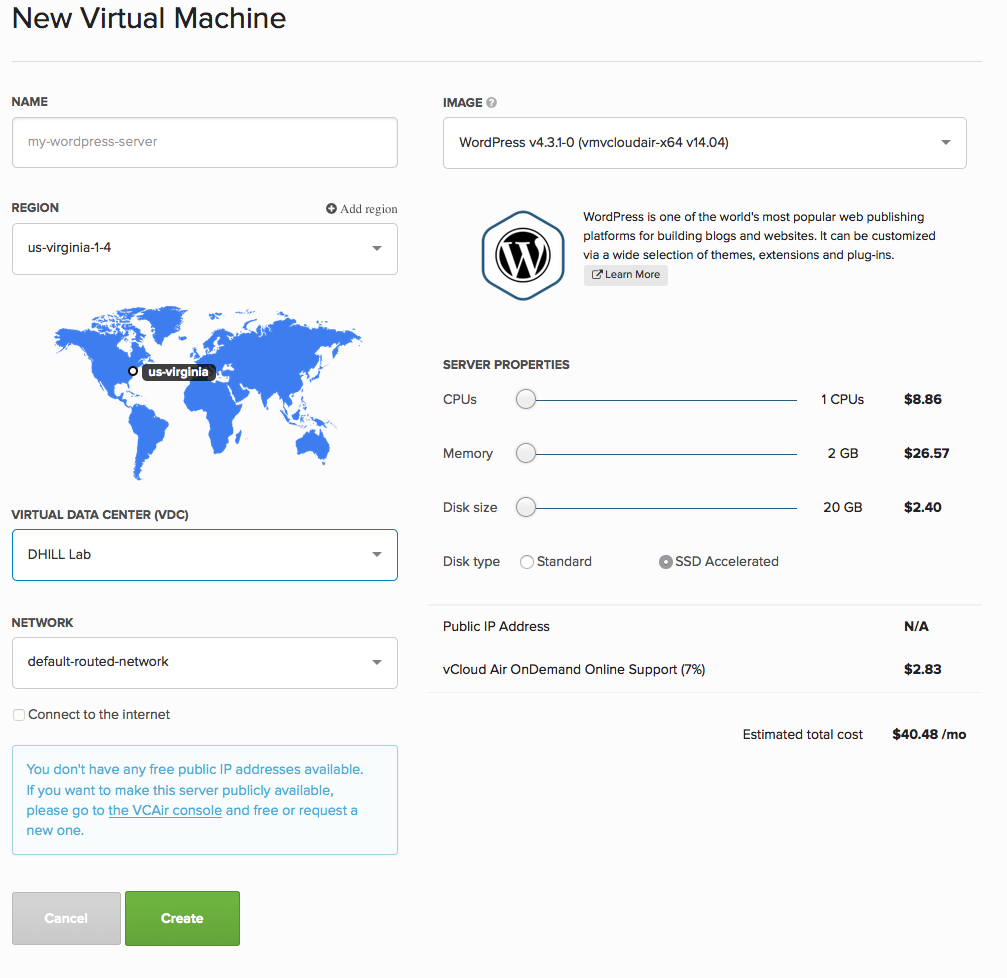Viewport: 1007px width, 978px height.
Task: Focus the Name input field
Action: [x=205, y=143]
